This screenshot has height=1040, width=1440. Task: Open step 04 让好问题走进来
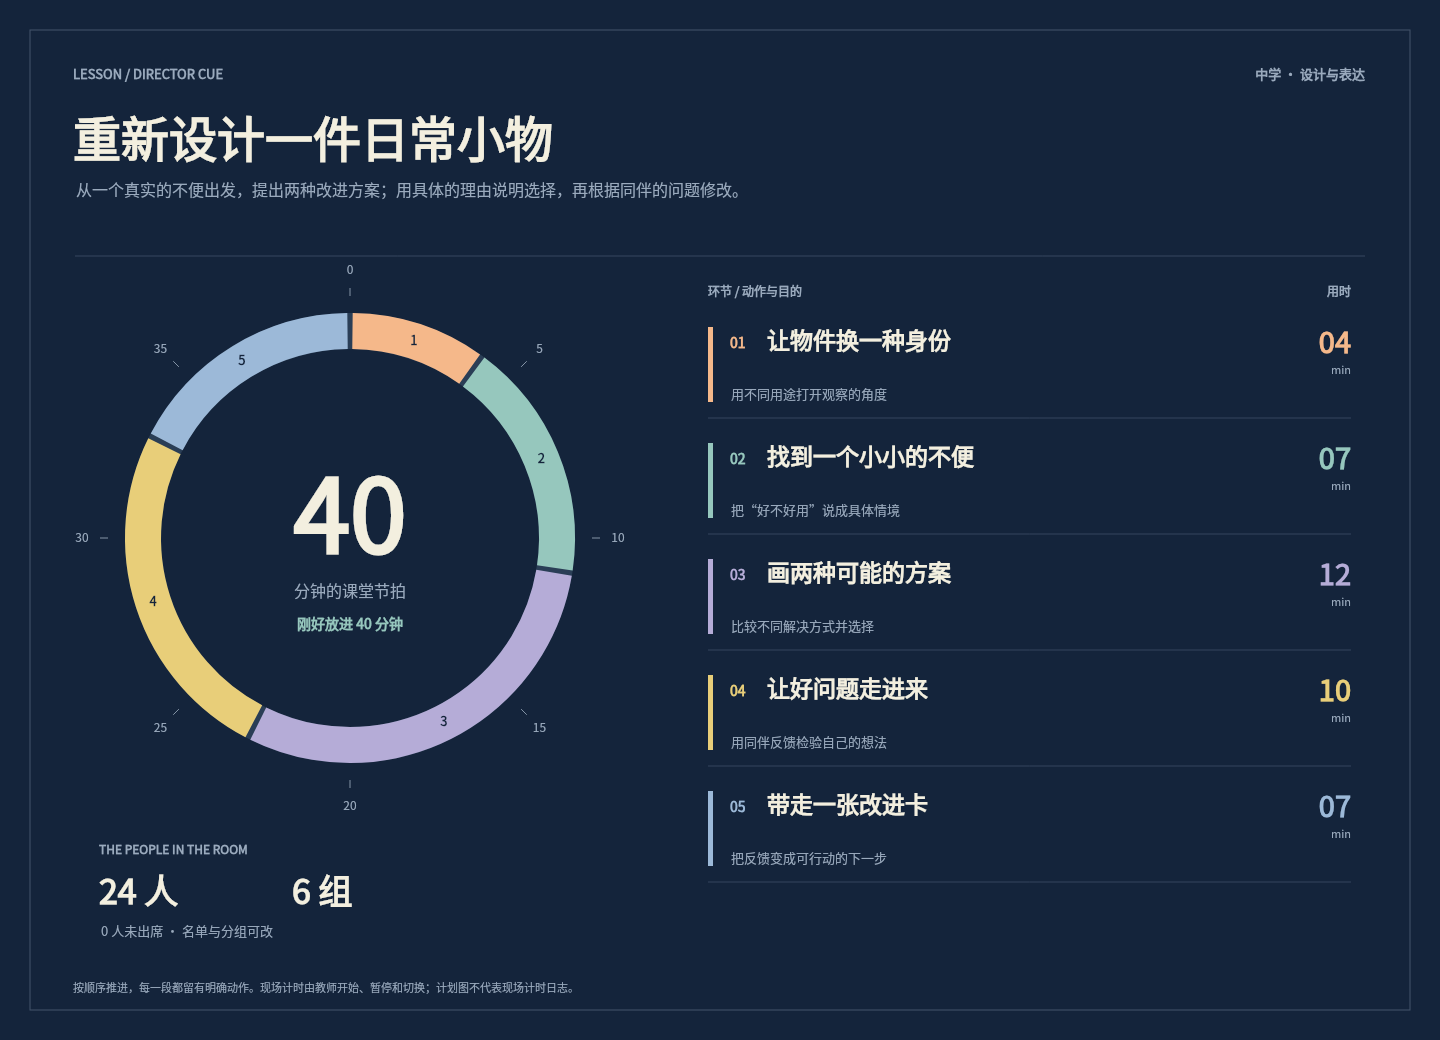(x=1029, y=713)
